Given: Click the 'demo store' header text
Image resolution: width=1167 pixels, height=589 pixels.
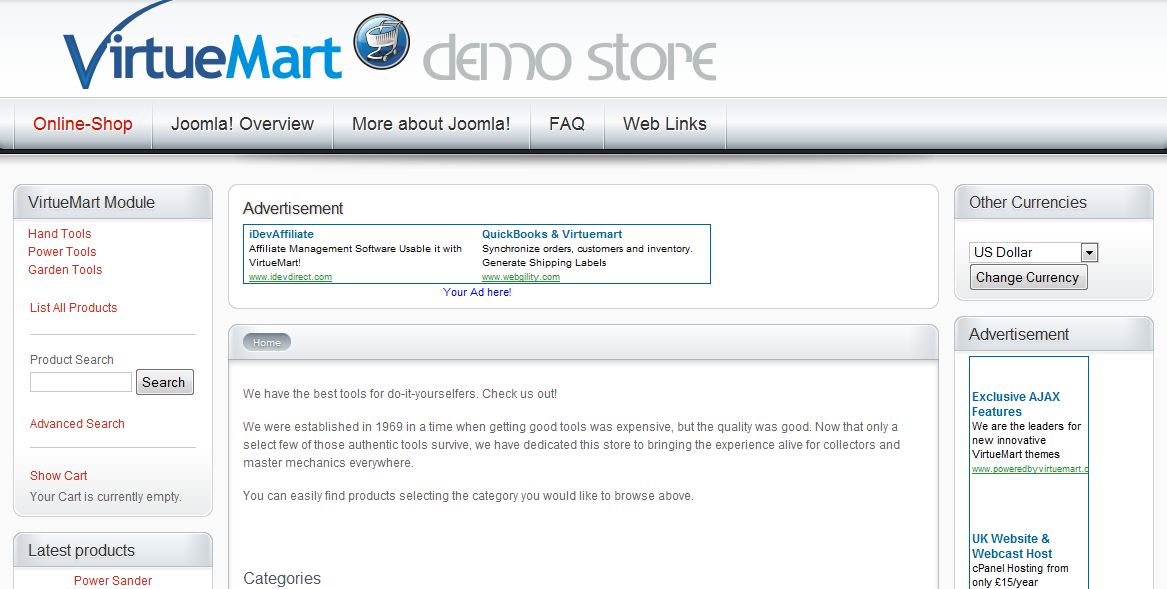Looking at the screenshot, I should (569, 58).
